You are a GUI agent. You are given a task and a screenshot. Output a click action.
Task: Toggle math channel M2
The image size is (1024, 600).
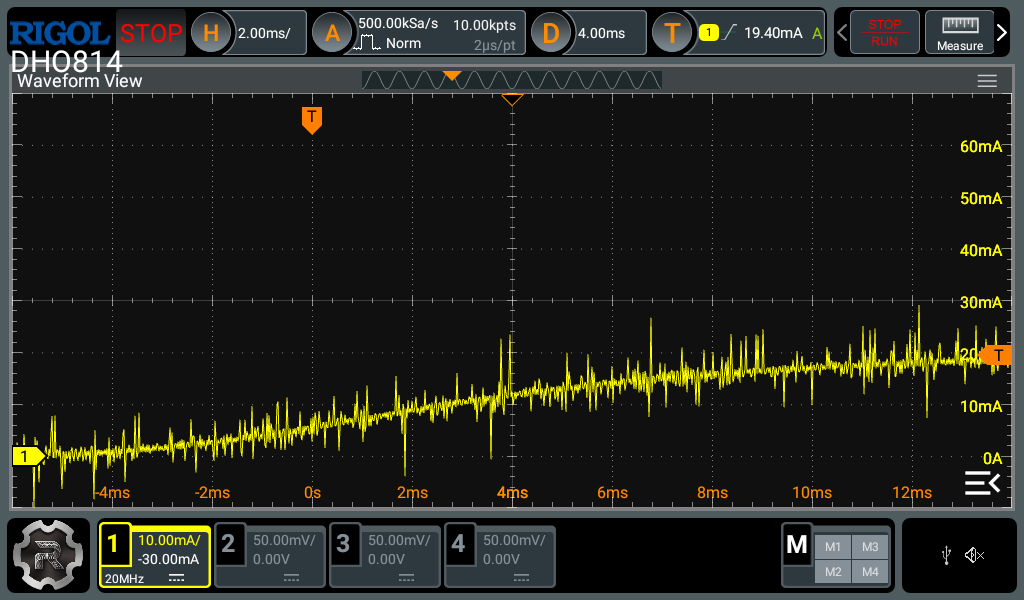pos(833,572)
